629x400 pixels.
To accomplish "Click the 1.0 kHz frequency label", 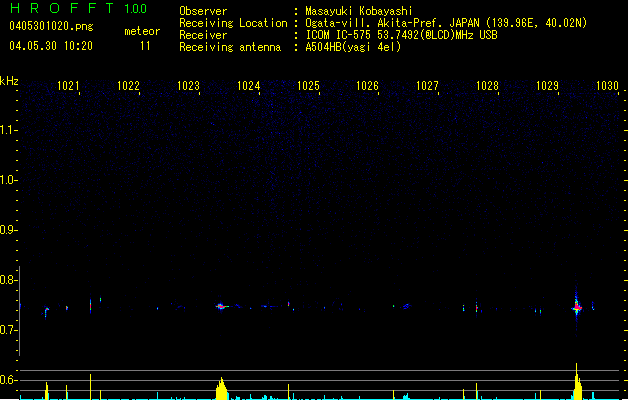I will [x=8, y=180].
